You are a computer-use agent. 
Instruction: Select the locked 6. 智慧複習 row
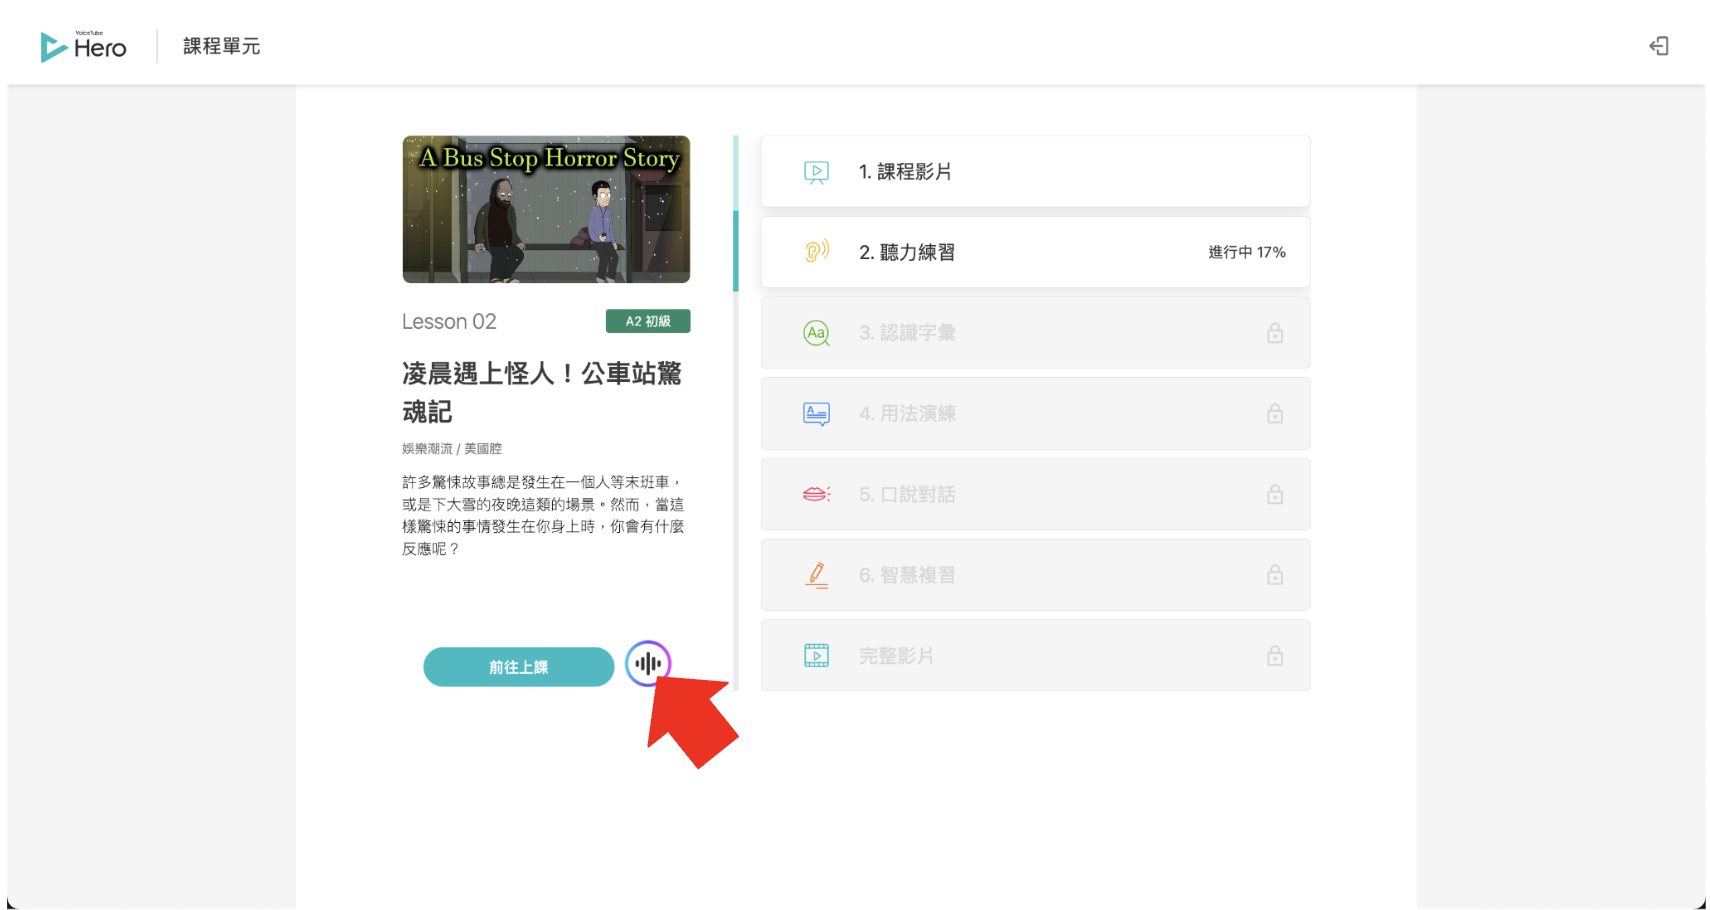1035,575
